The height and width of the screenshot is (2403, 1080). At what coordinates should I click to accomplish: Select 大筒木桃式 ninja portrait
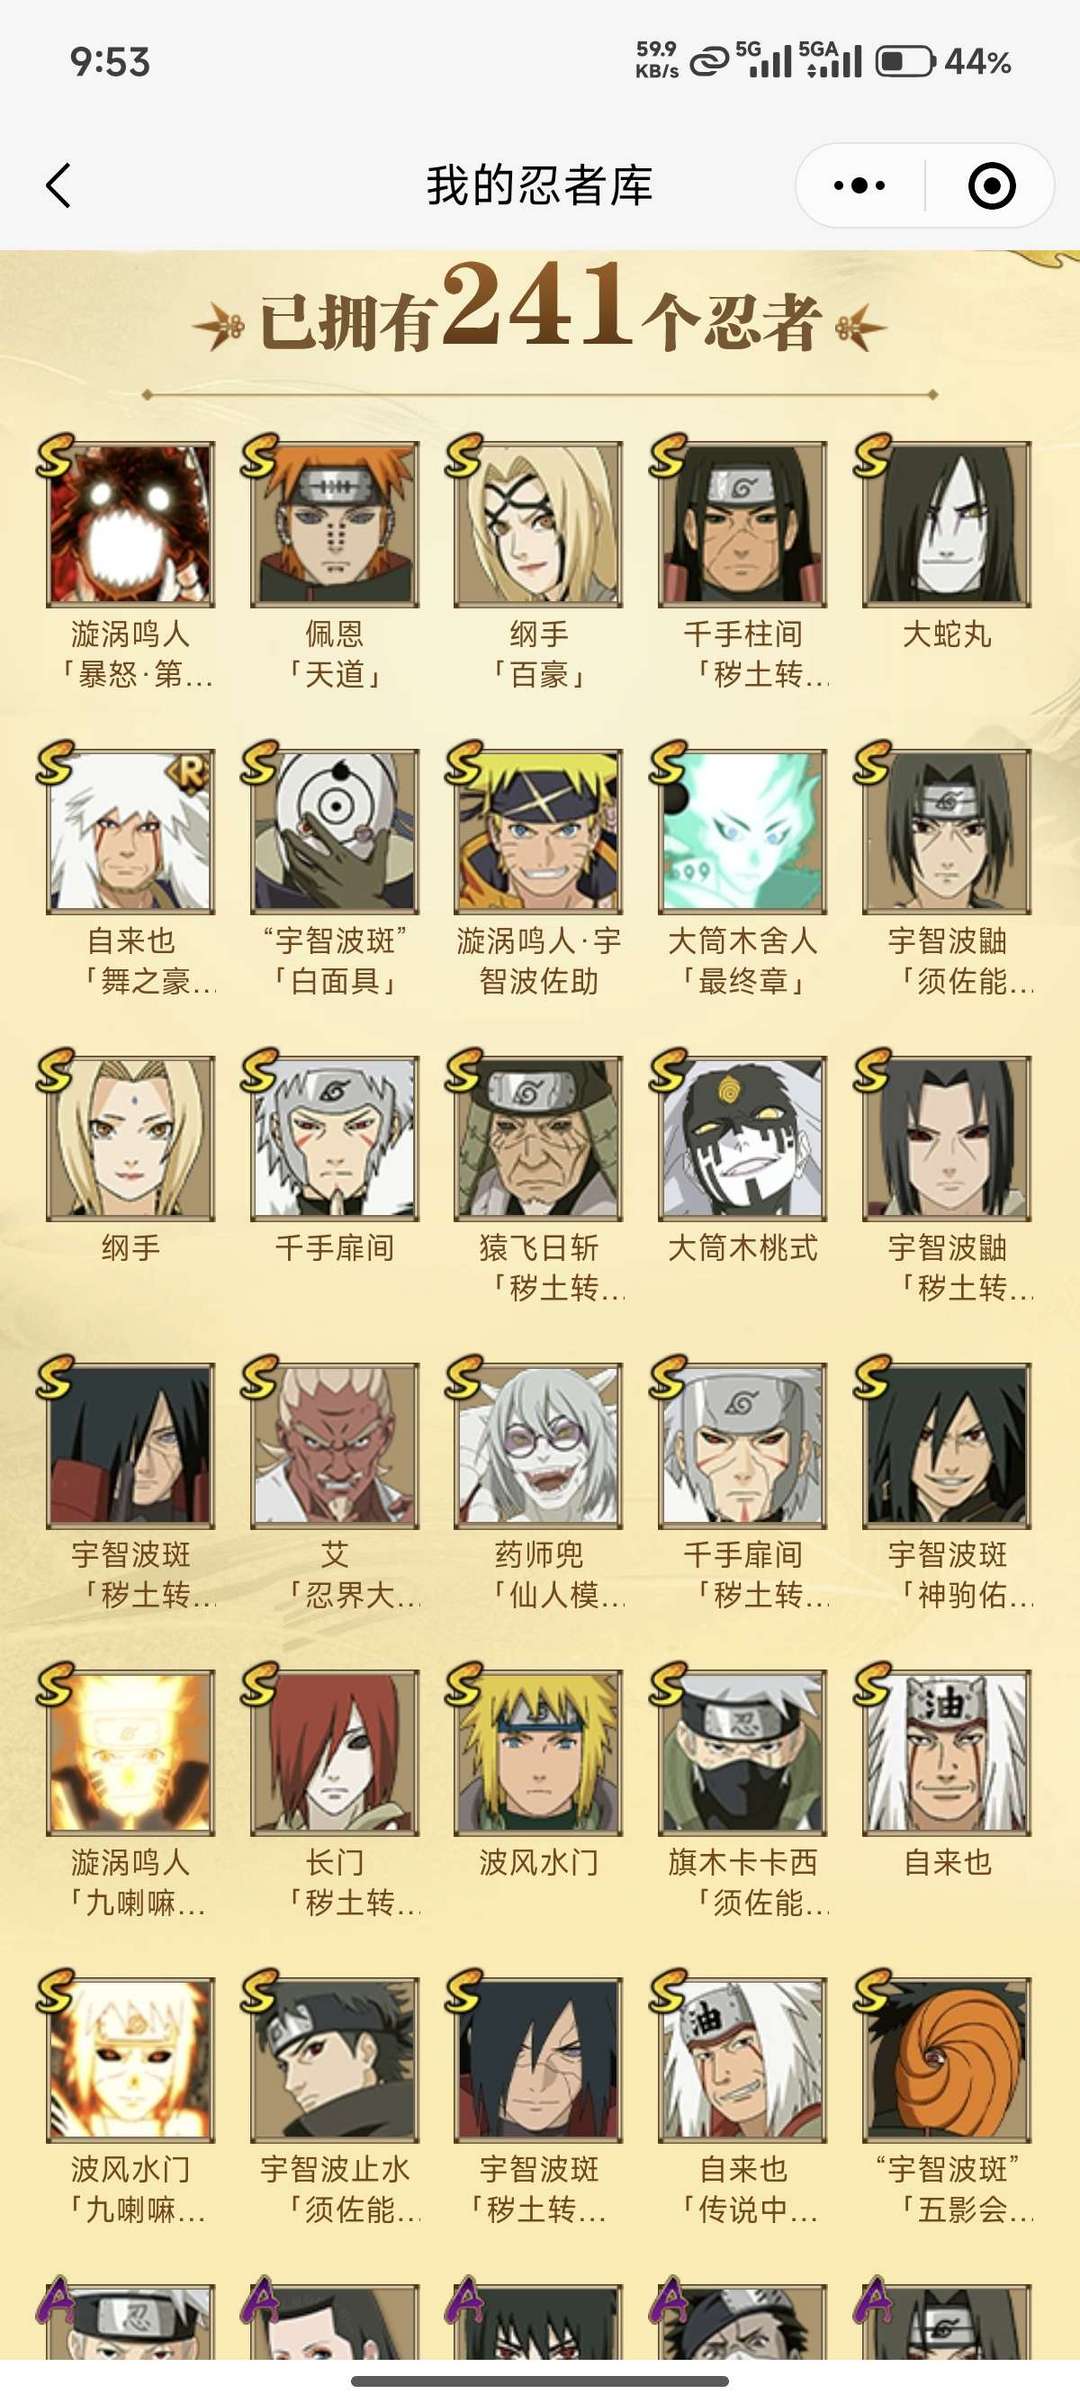tap(742, 1137)
